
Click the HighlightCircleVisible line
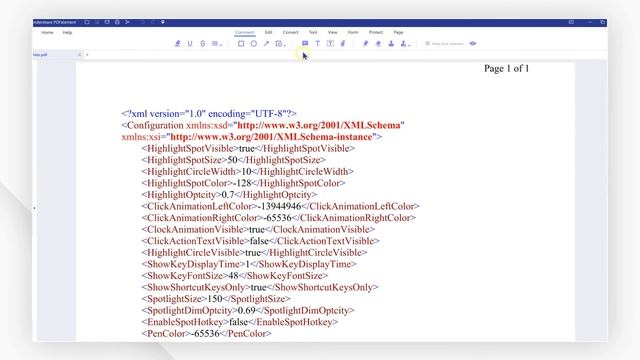pyautogui.click(x=254, y=253)
